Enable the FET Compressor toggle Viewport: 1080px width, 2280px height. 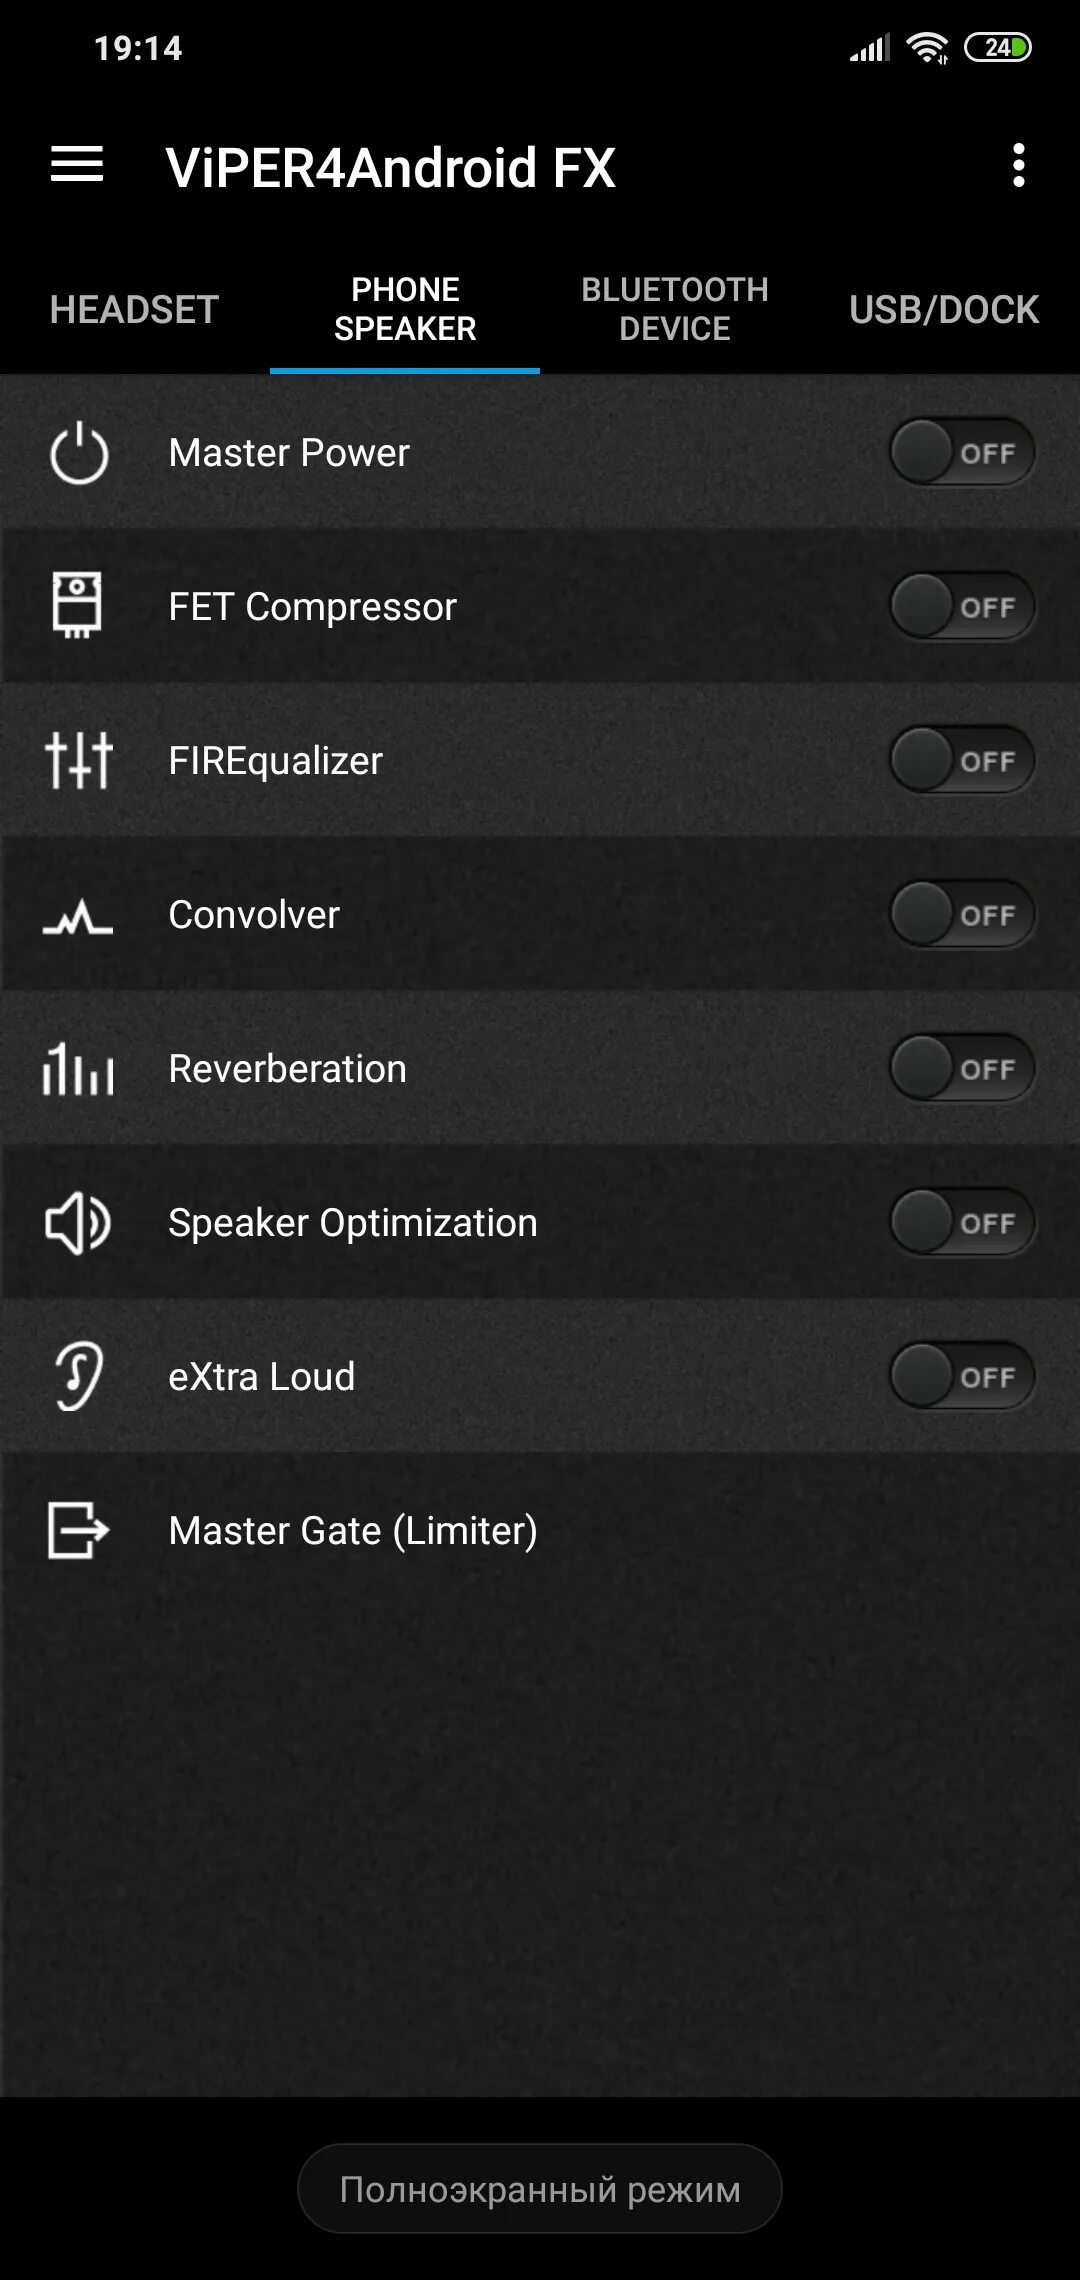[x=961, y=607]
